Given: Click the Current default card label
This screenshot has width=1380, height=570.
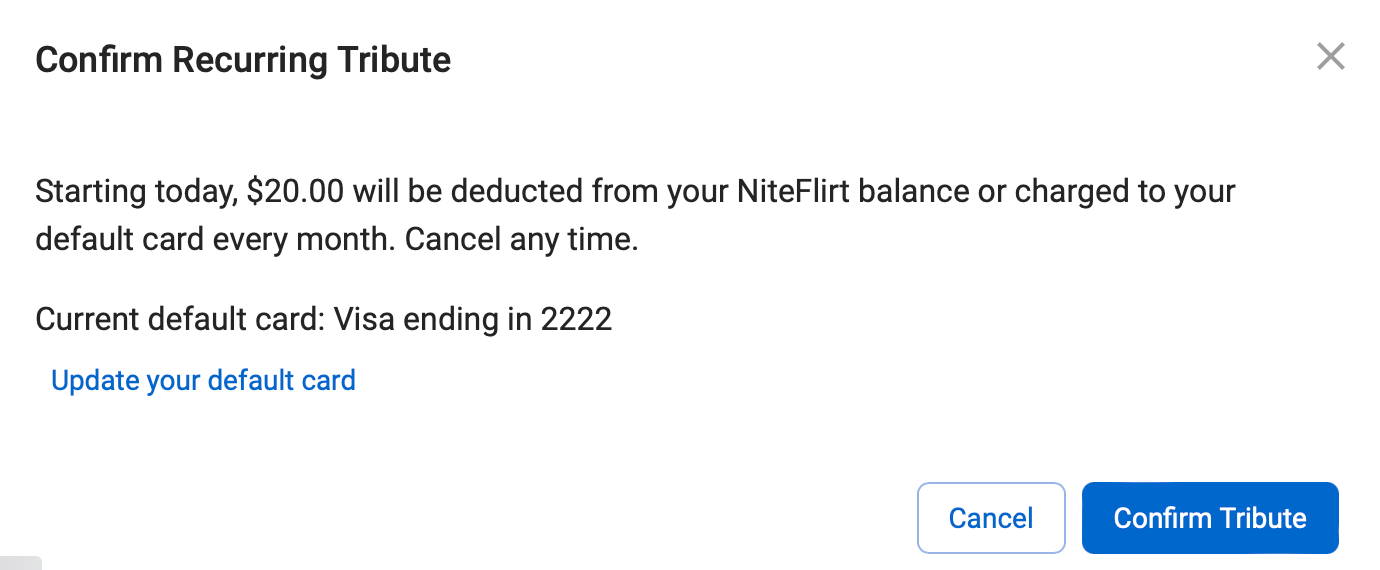Looking at the screenshot, I should tap(180, 319).
